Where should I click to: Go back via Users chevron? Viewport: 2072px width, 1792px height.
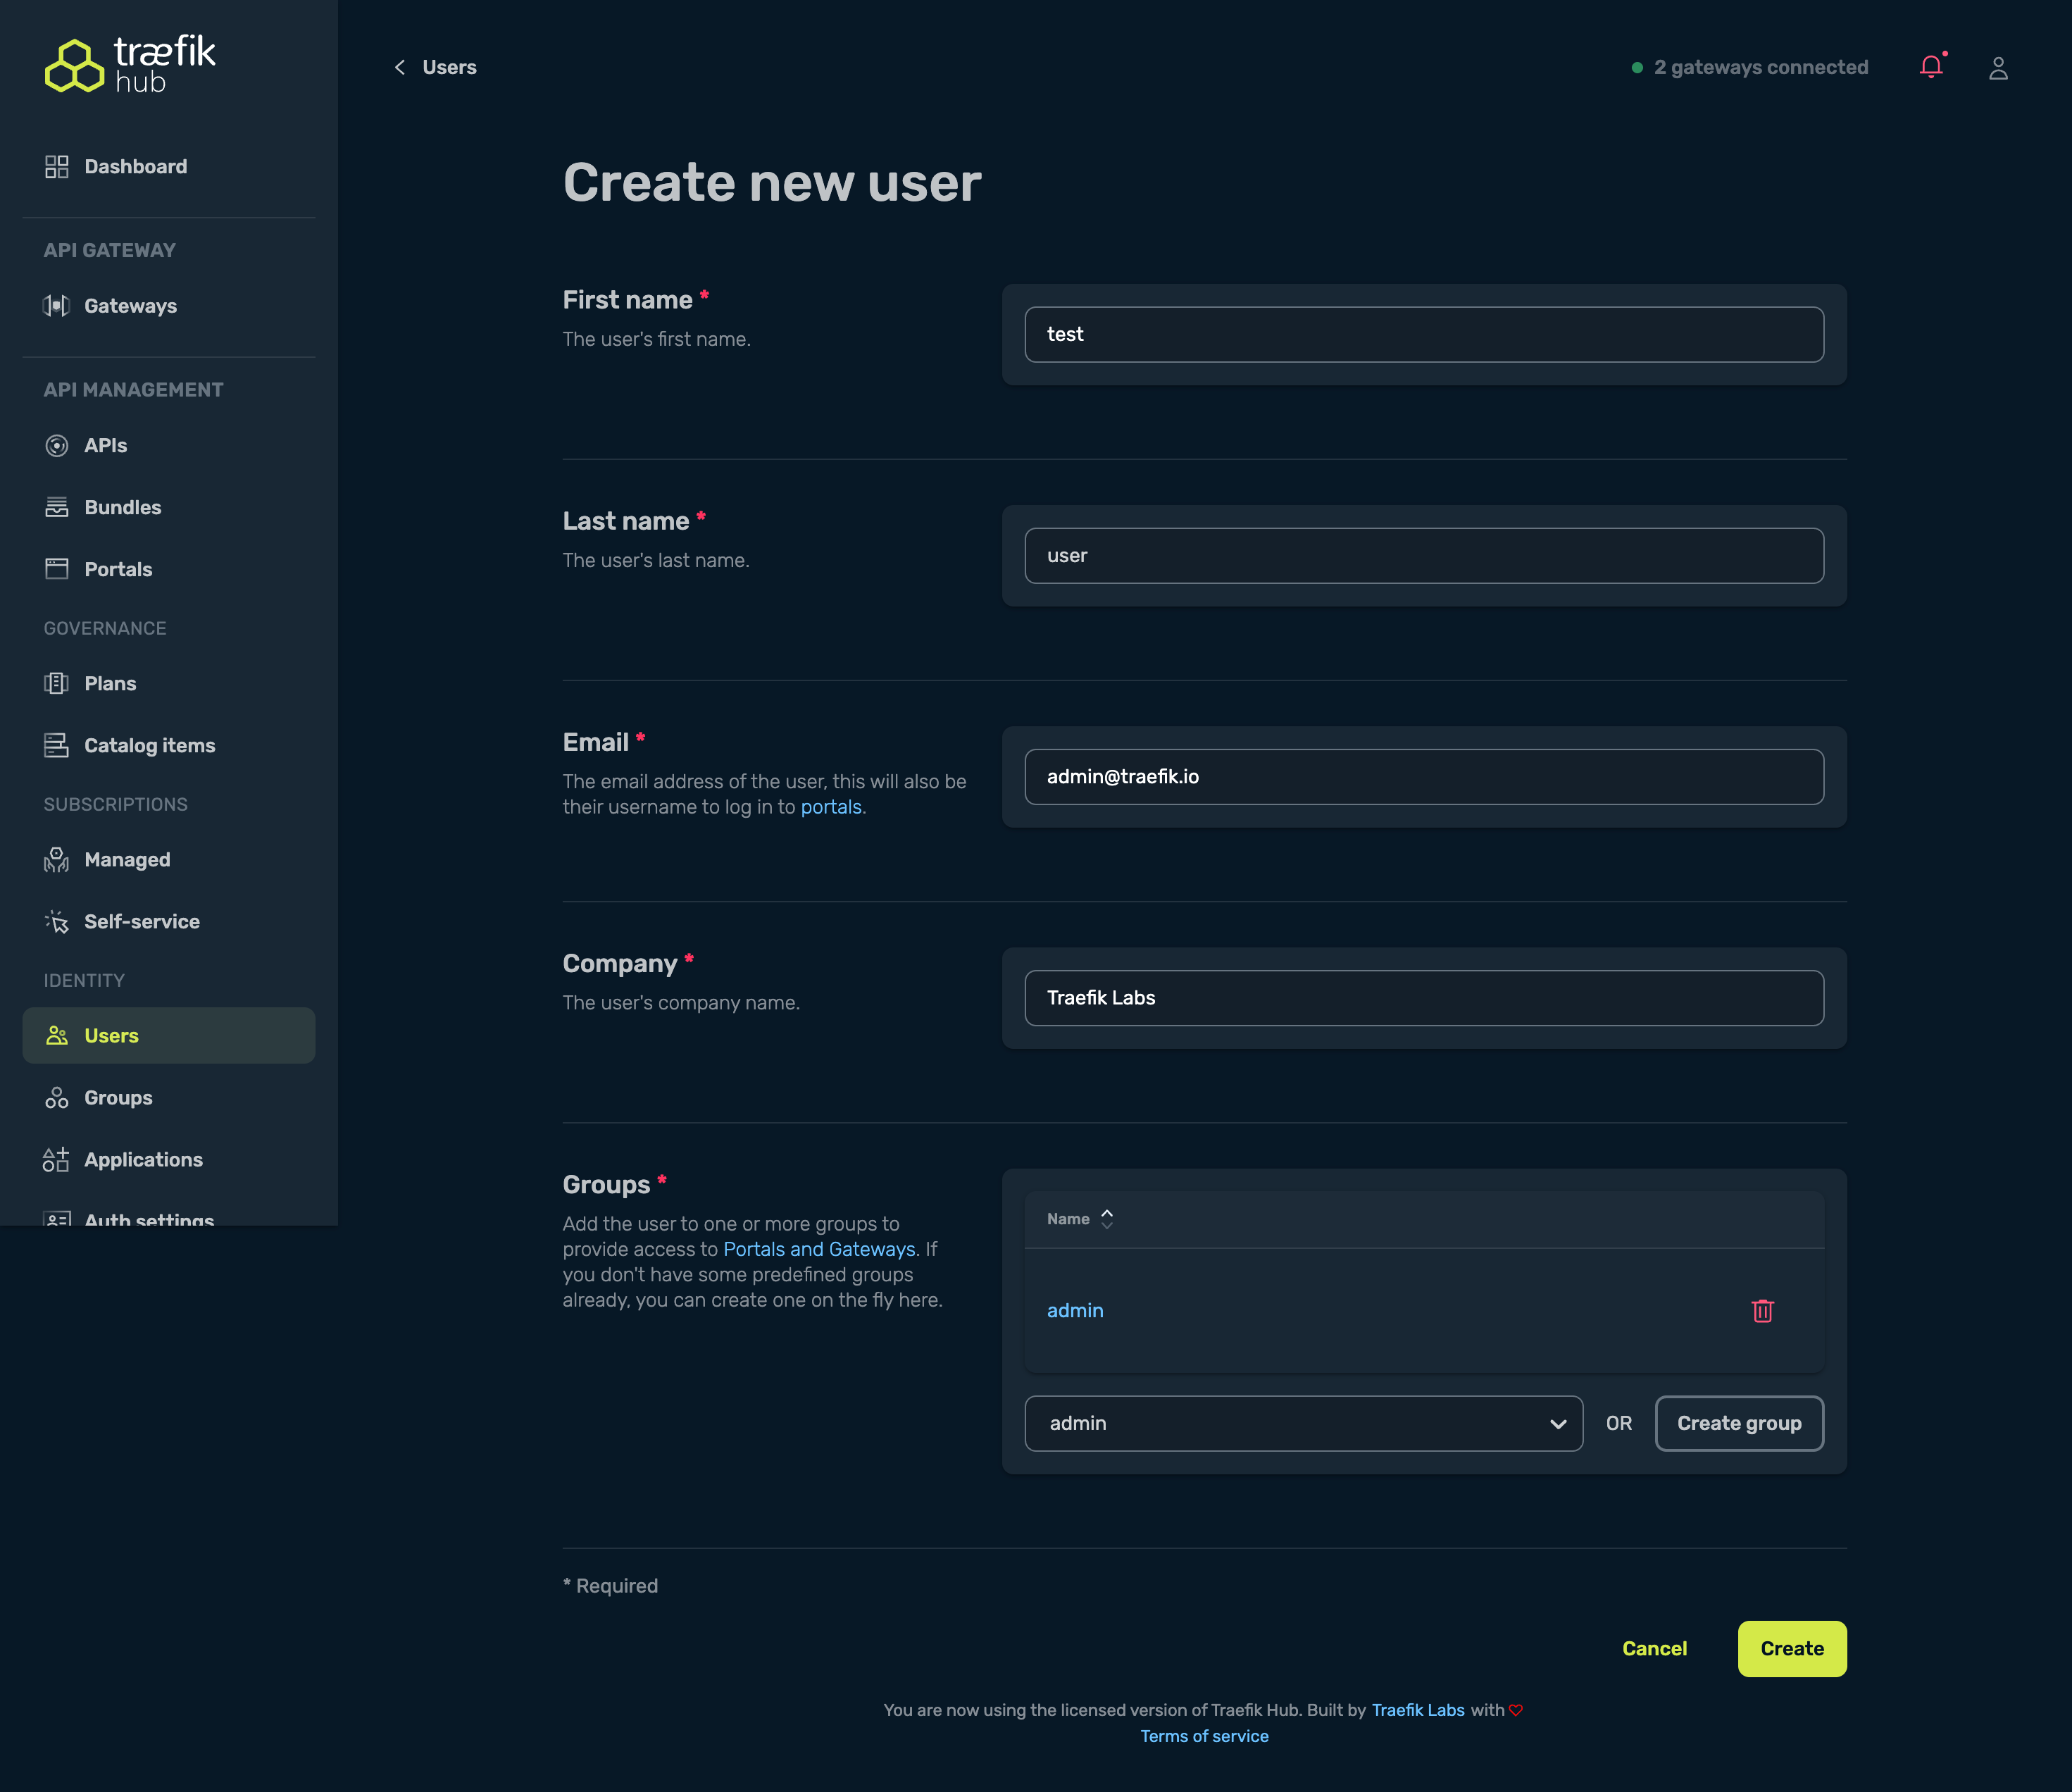[x=400, y=67]
